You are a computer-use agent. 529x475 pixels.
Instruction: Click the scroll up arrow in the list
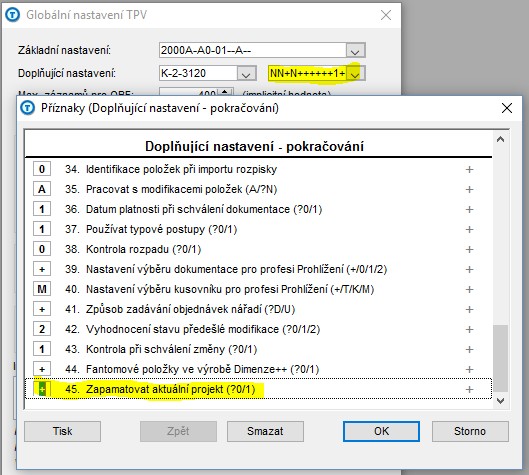click(500, 139)
